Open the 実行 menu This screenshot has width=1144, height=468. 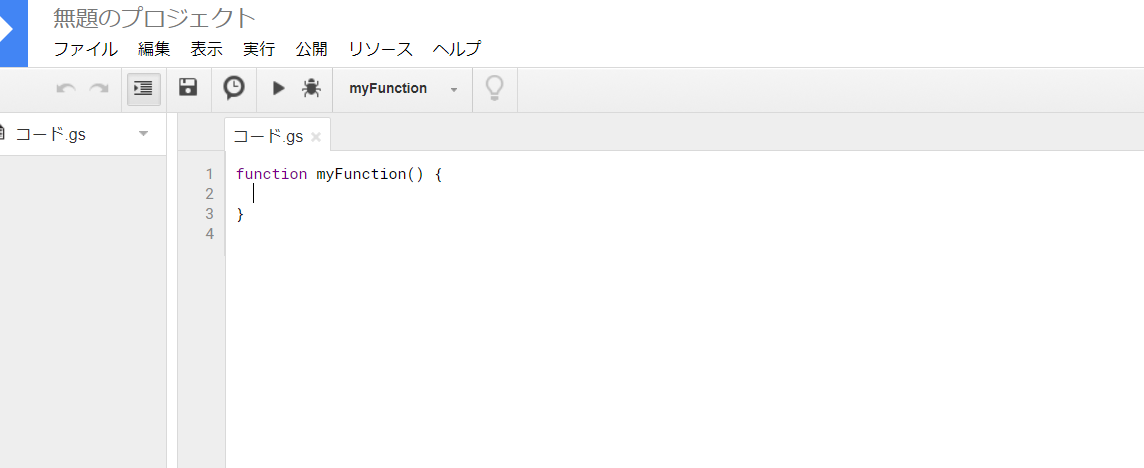(x=259, y=49)
